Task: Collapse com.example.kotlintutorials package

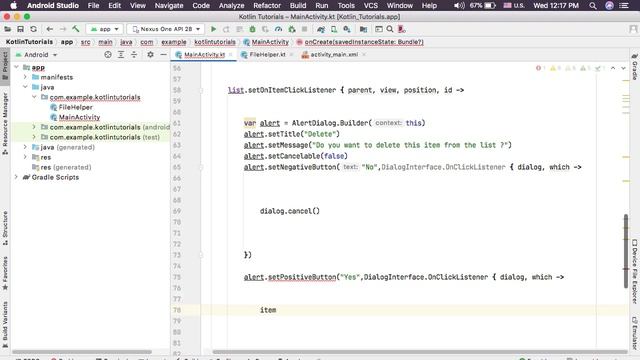Action: [x=34, y=97]
